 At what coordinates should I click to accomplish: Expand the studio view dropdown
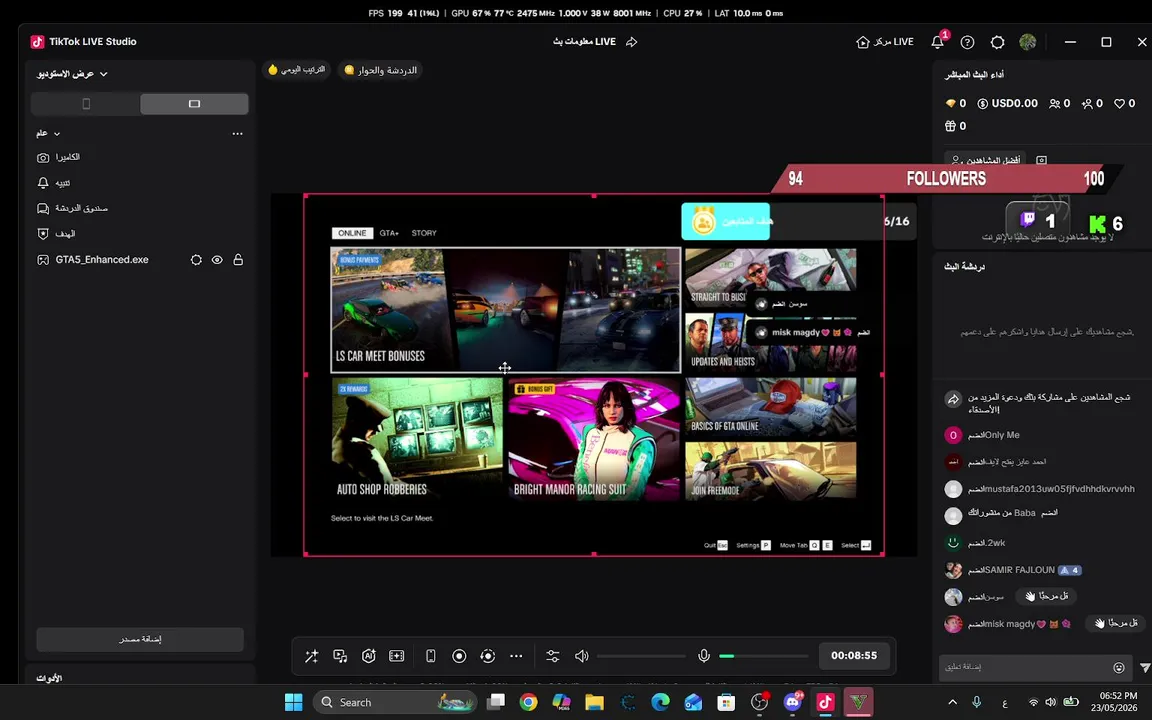coord(72,74)
